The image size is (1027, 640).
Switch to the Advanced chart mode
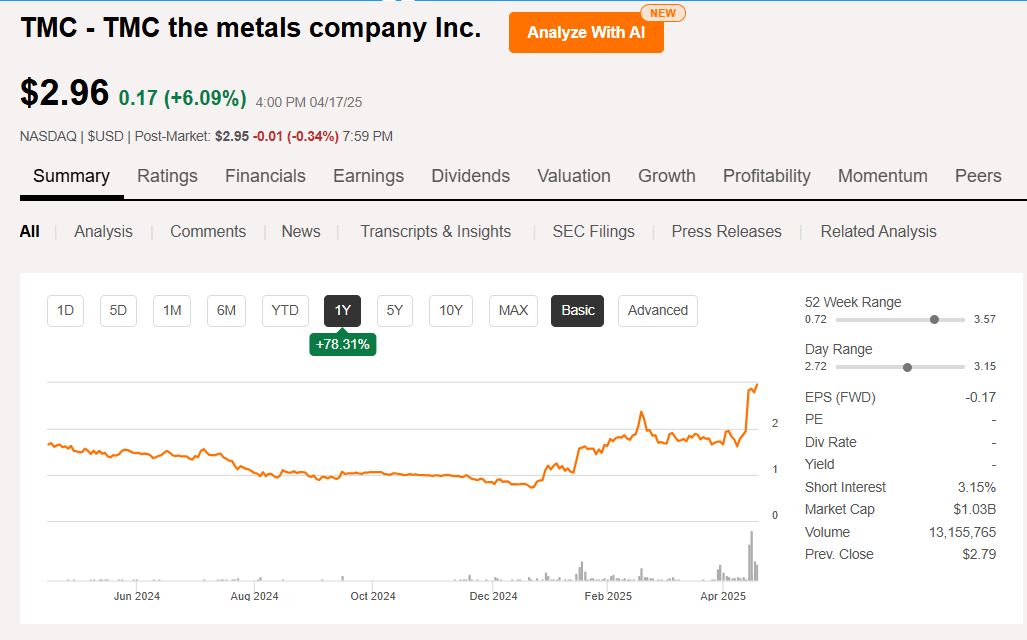tap(657, 311)
